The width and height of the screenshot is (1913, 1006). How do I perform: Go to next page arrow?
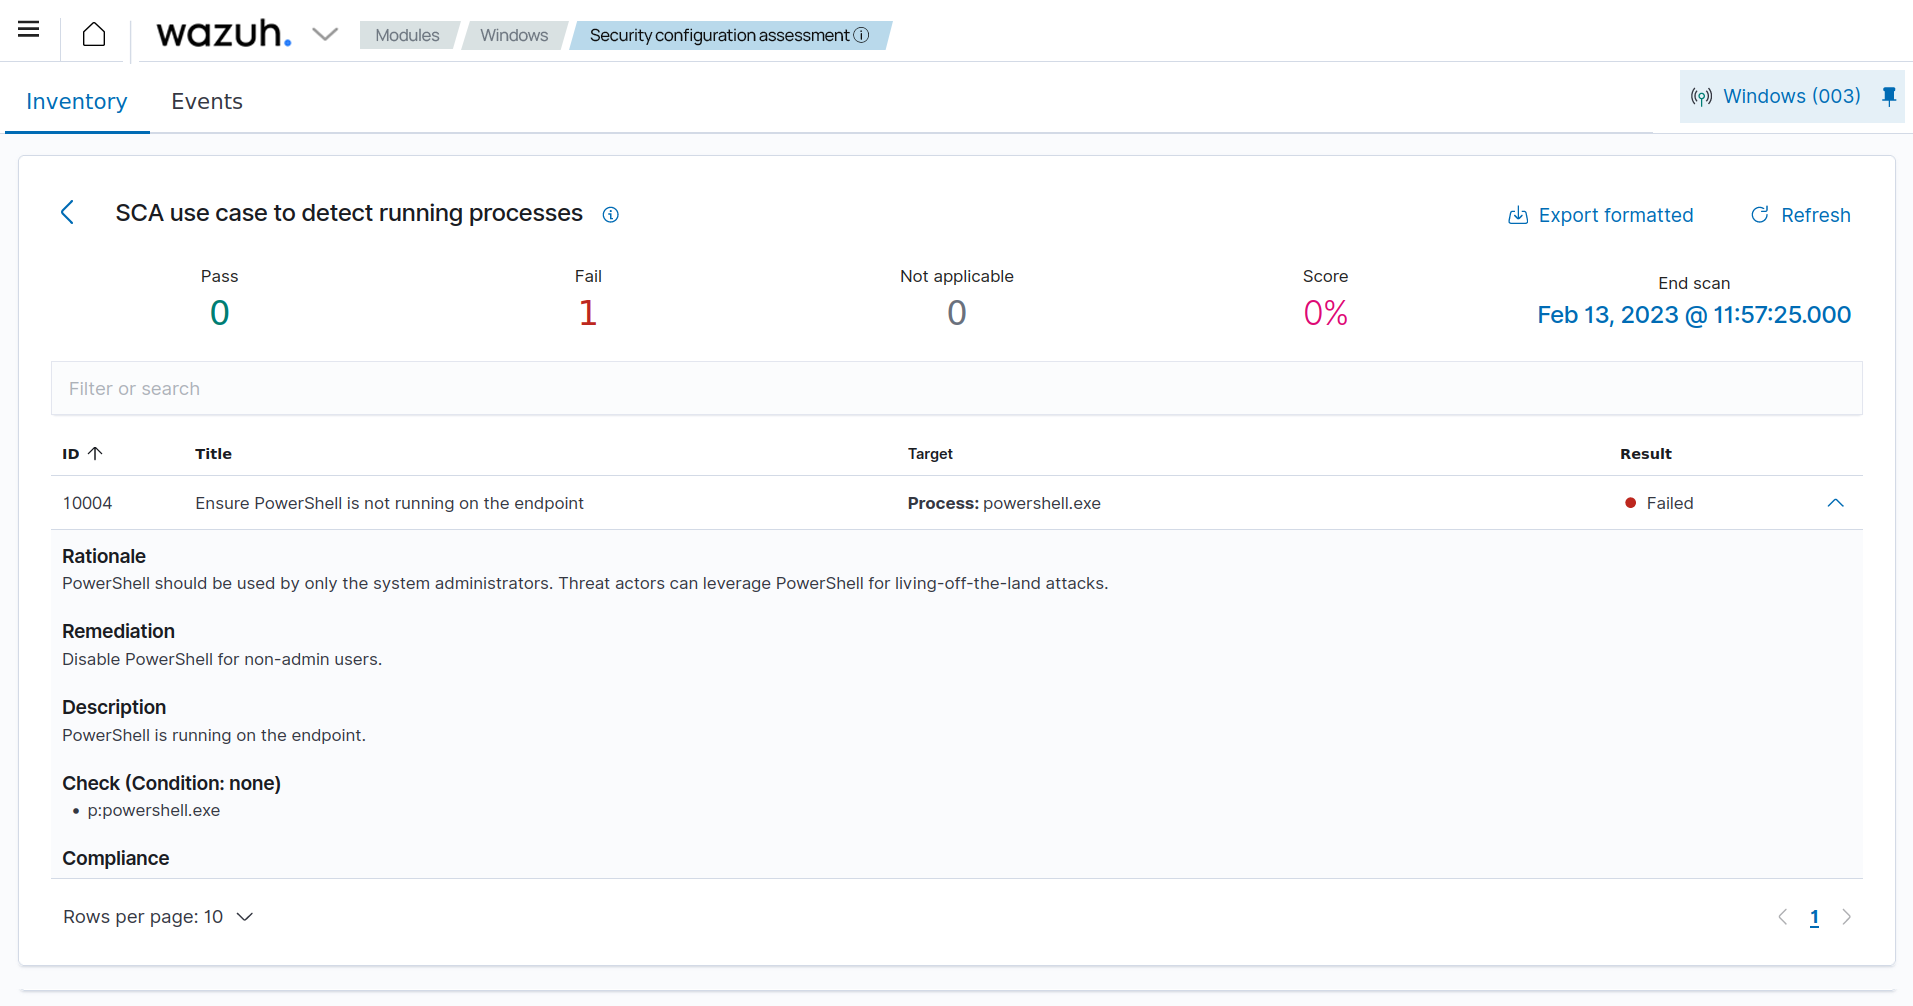[x=1846, y=917]
